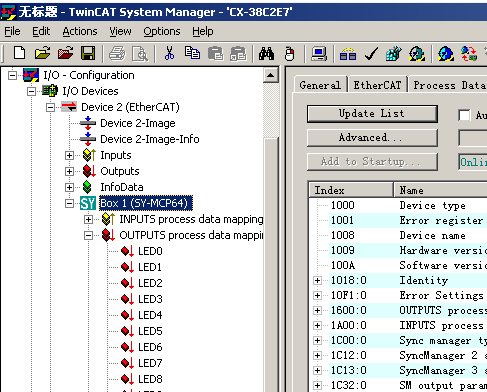
Task: Expand the InfoData tree node
Action: tap(69, 187)
